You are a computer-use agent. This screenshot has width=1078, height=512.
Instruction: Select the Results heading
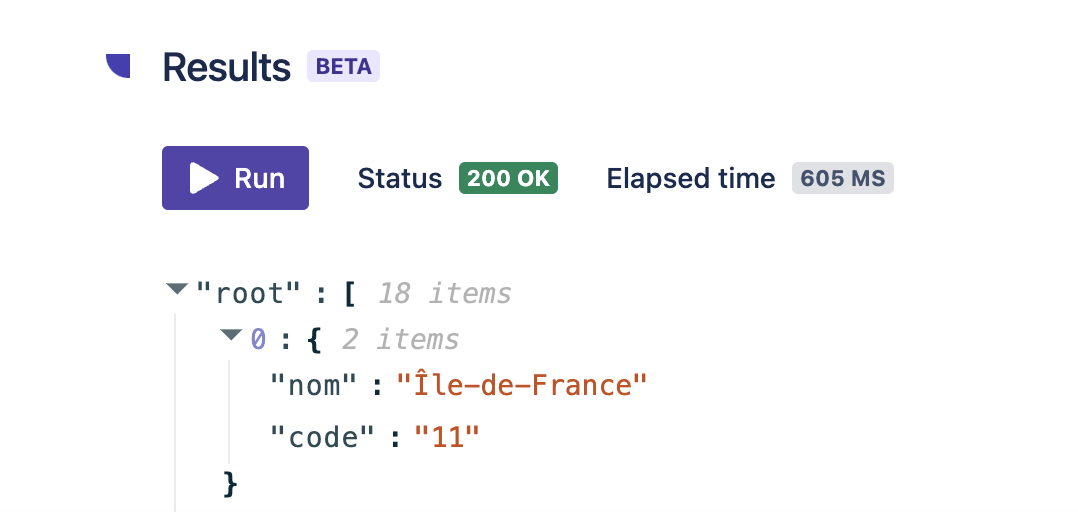226,67
